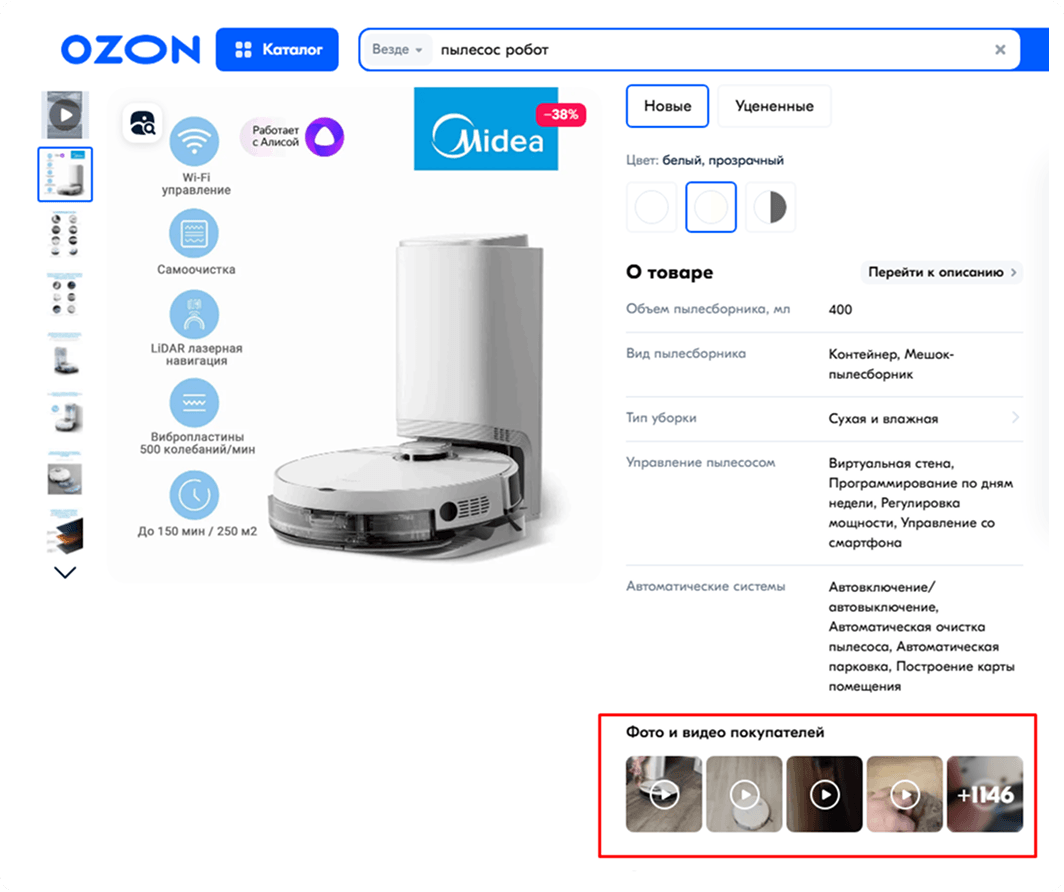Click the search box containing пылесос робот
Image resolution: width=1064 pixels, height=892 pixels.
(x=689, y=50)
